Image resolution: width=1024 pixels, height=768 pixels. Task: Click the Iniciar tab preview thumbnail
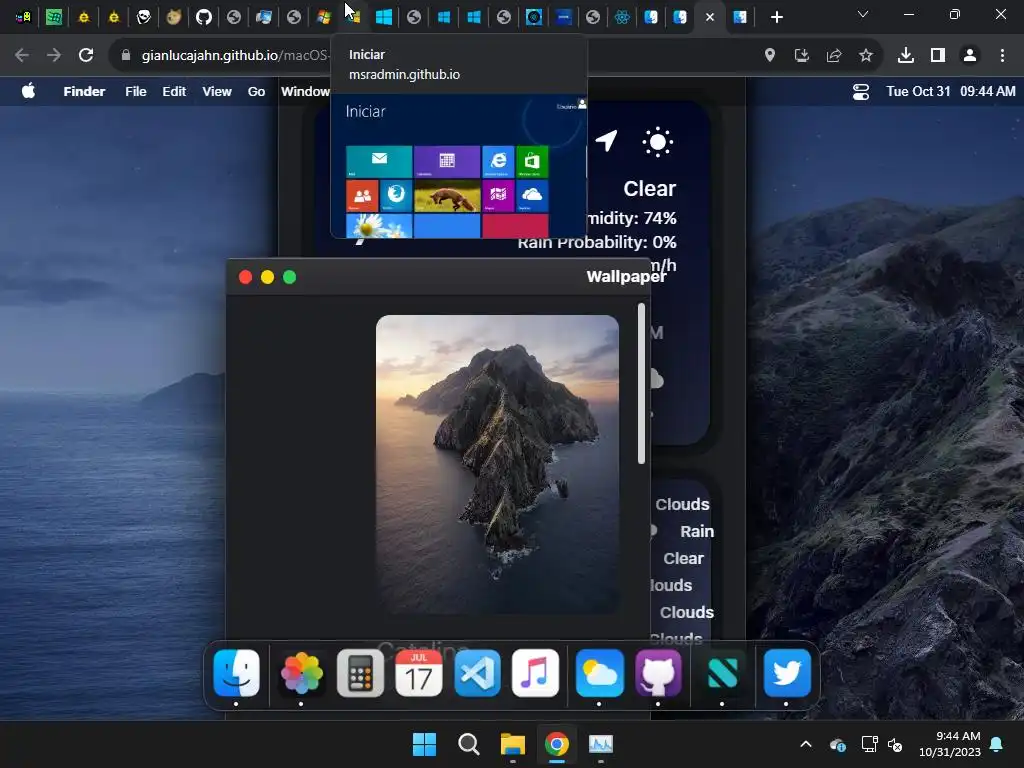tap(459, 166)
